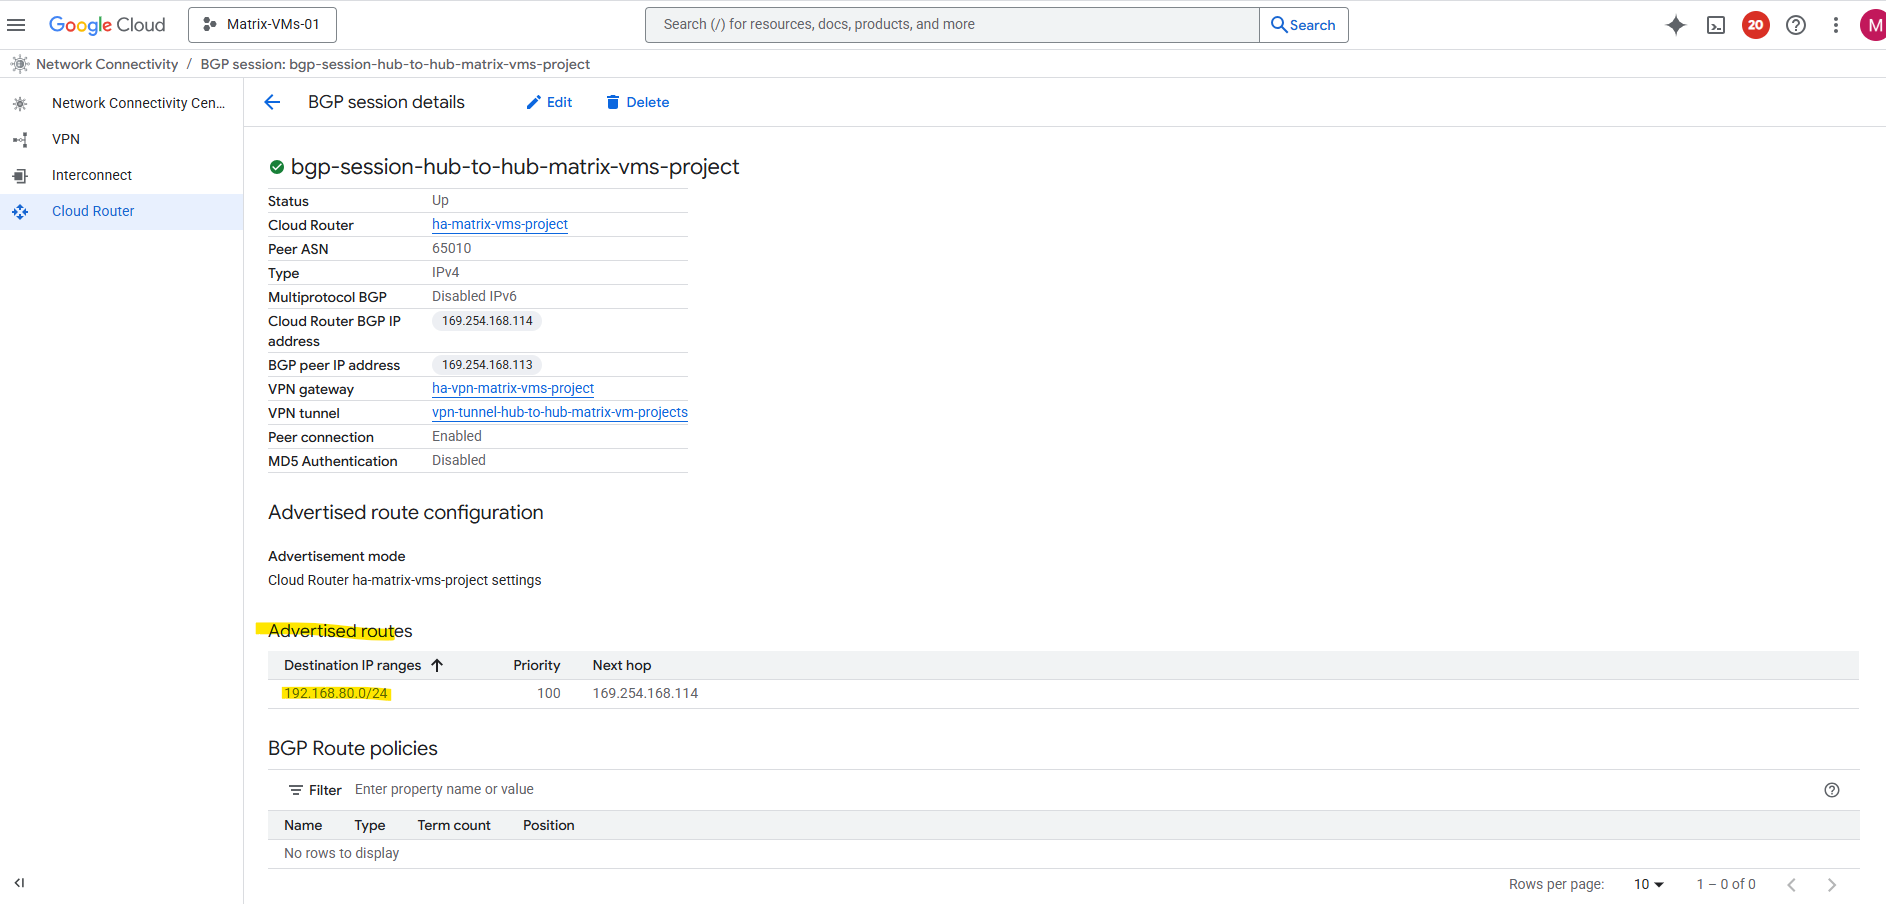Click the Network Connectivity Center sidebar icon
Image resolution: width=1886 pixels, height=904 pixels.
click(20, 103)
